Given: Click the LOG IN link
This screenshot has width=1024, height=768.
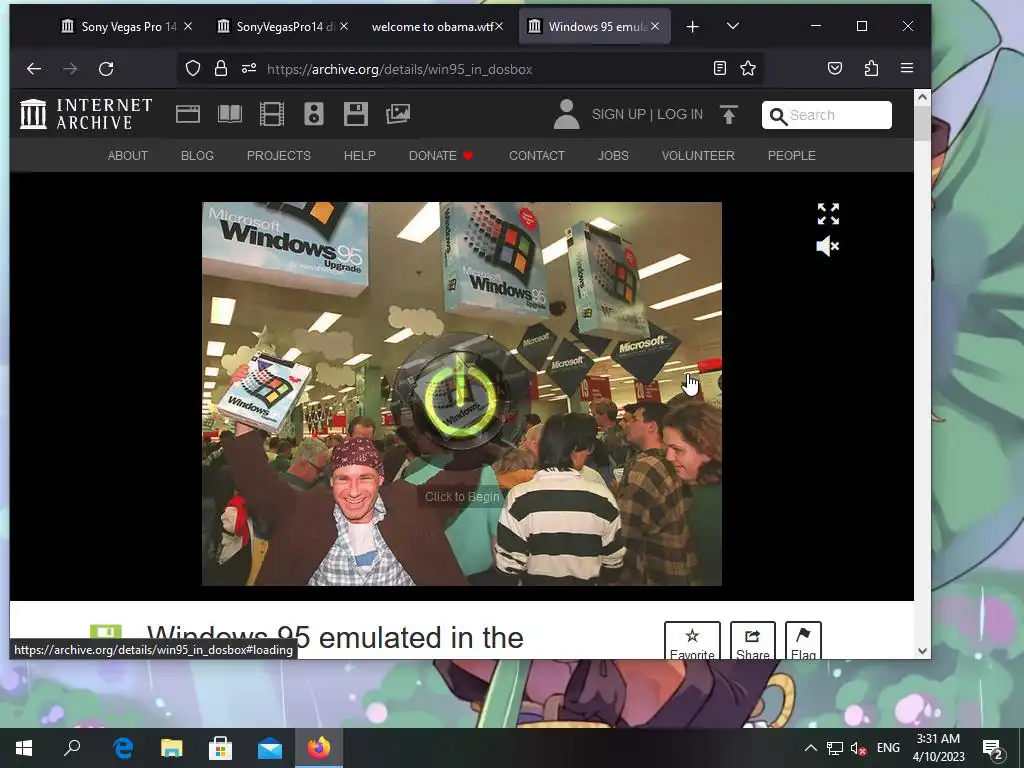Looking at the screenshot, I should [x=680, y=114].
